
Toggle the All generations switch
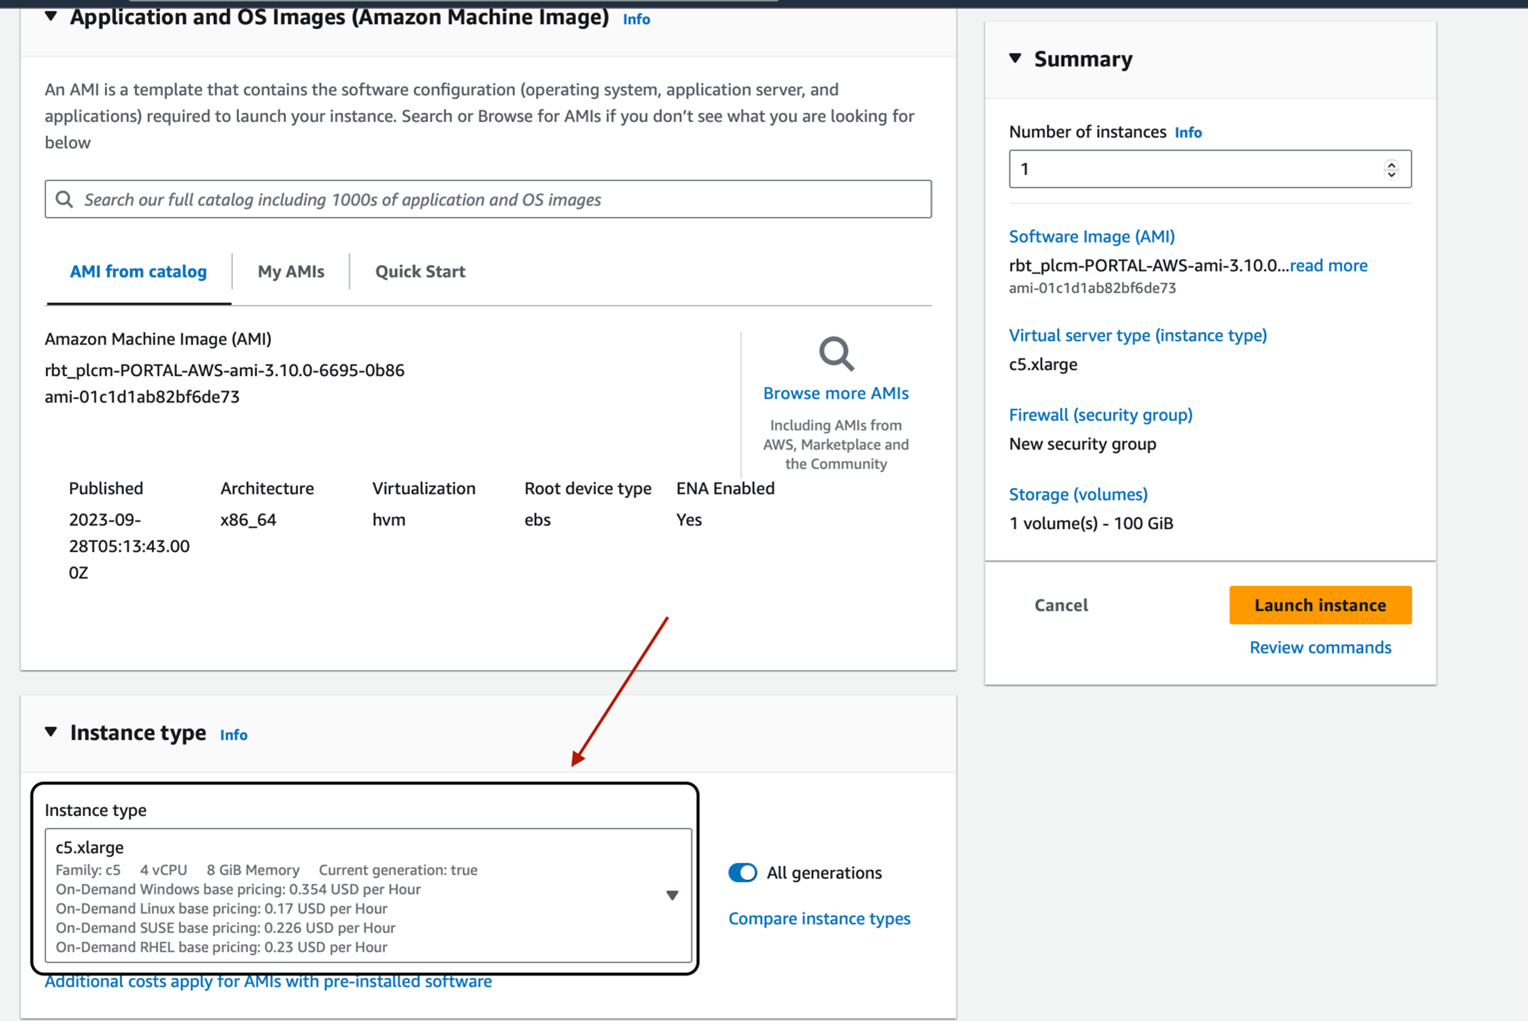click(743, 873)
